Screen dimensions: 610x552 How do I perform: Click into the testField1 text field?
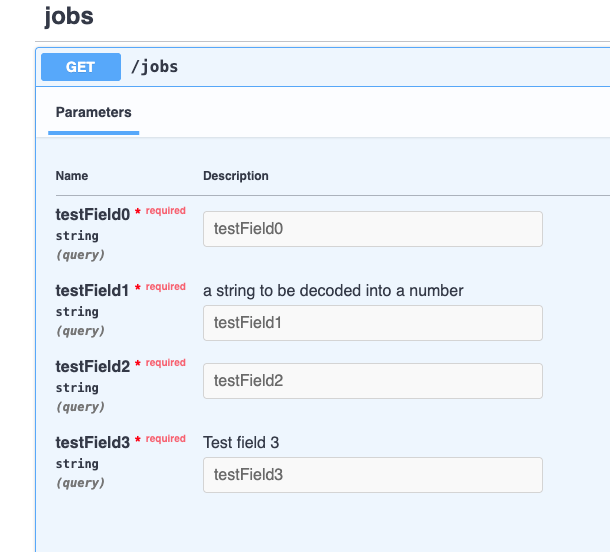[x=372, y=323]
